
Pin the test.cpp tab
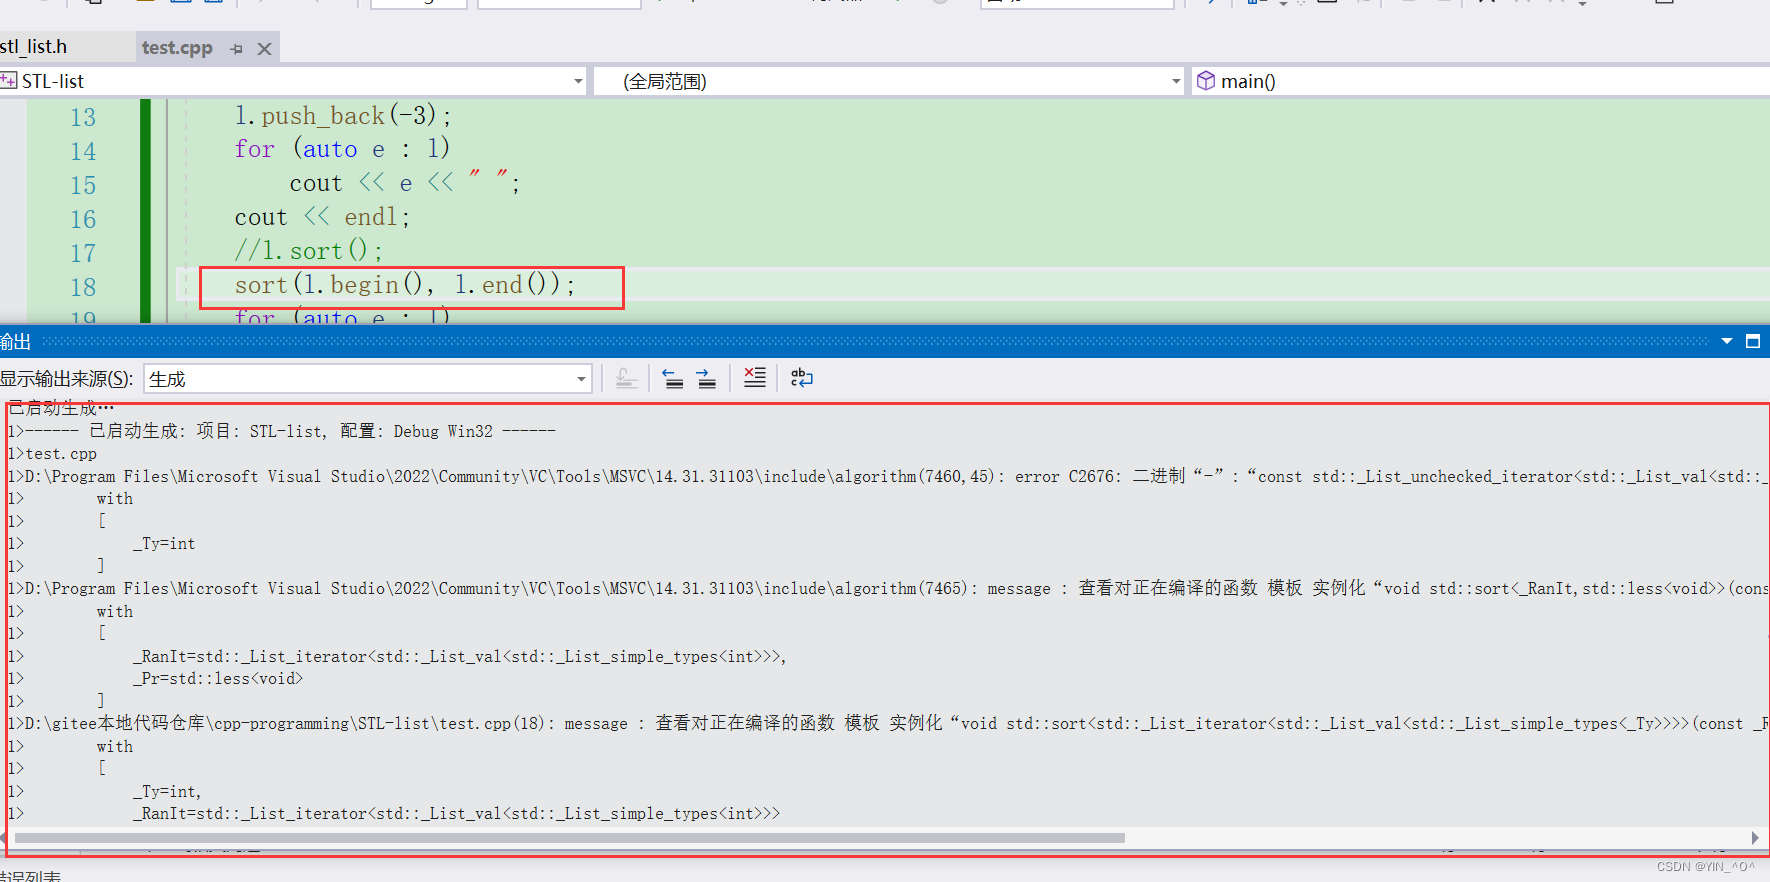point(237,48)
